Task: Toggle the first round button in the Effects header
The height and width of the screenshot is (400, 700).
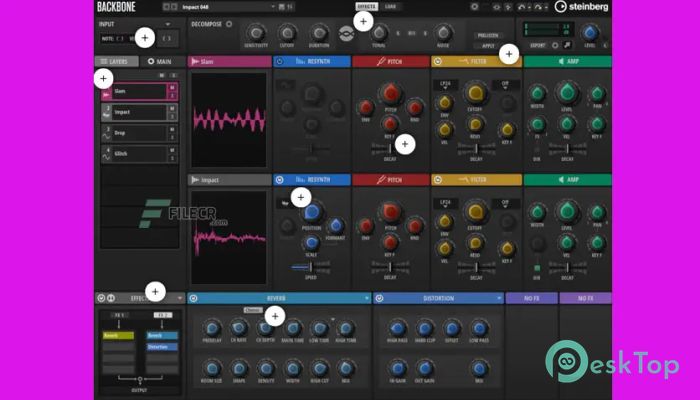Action: 101,298
